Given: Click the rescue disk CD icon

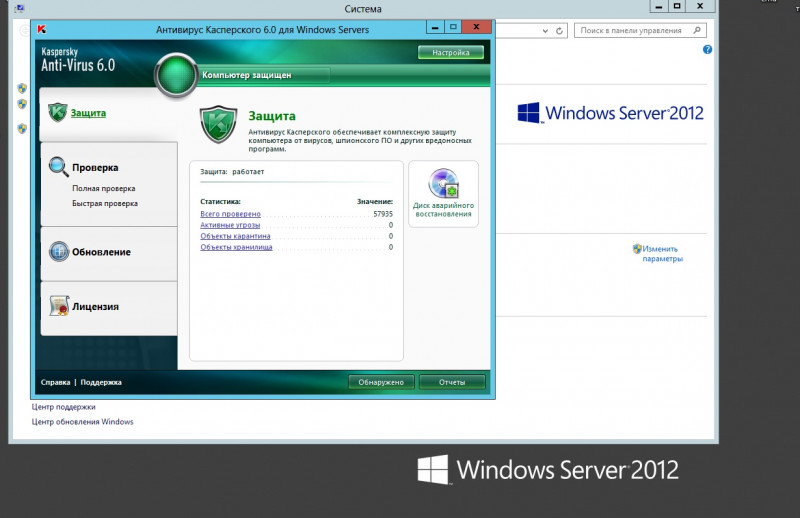Looking at the screenshot, I should point(443,183).
